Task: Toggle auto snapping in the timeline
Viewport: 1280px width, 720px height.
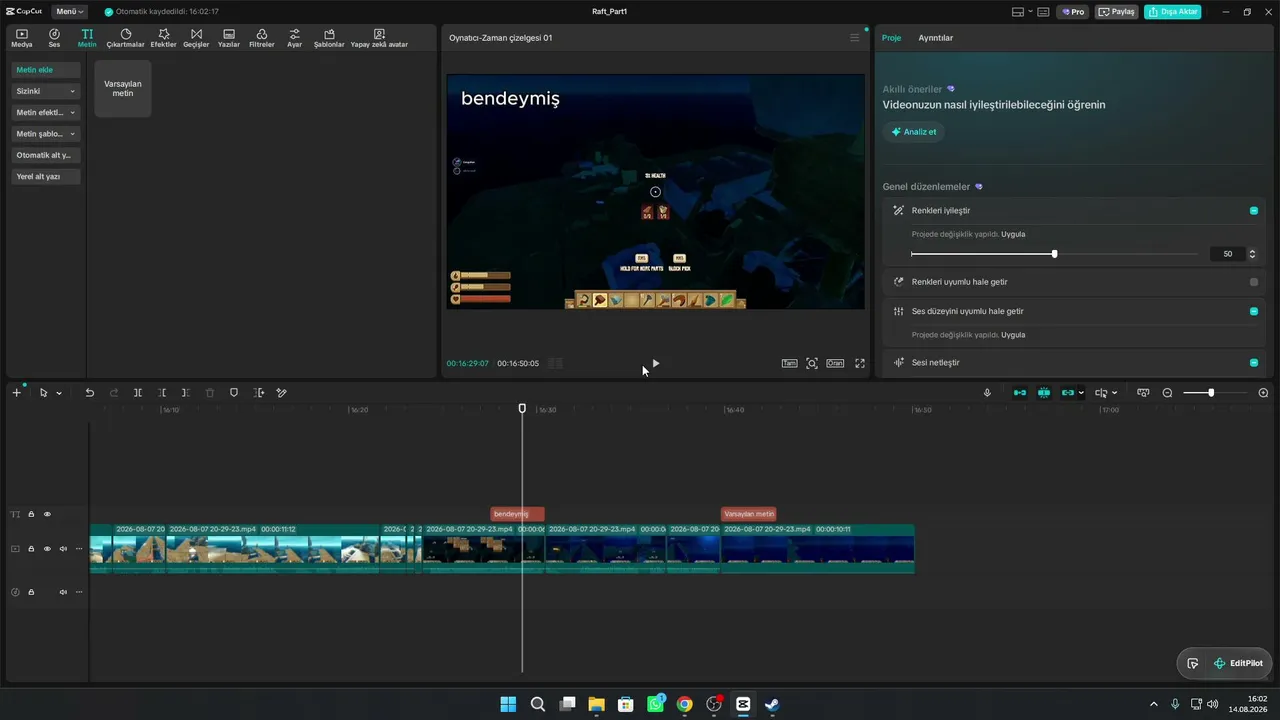Action: pyautogui.click(x=1044, y=393)
